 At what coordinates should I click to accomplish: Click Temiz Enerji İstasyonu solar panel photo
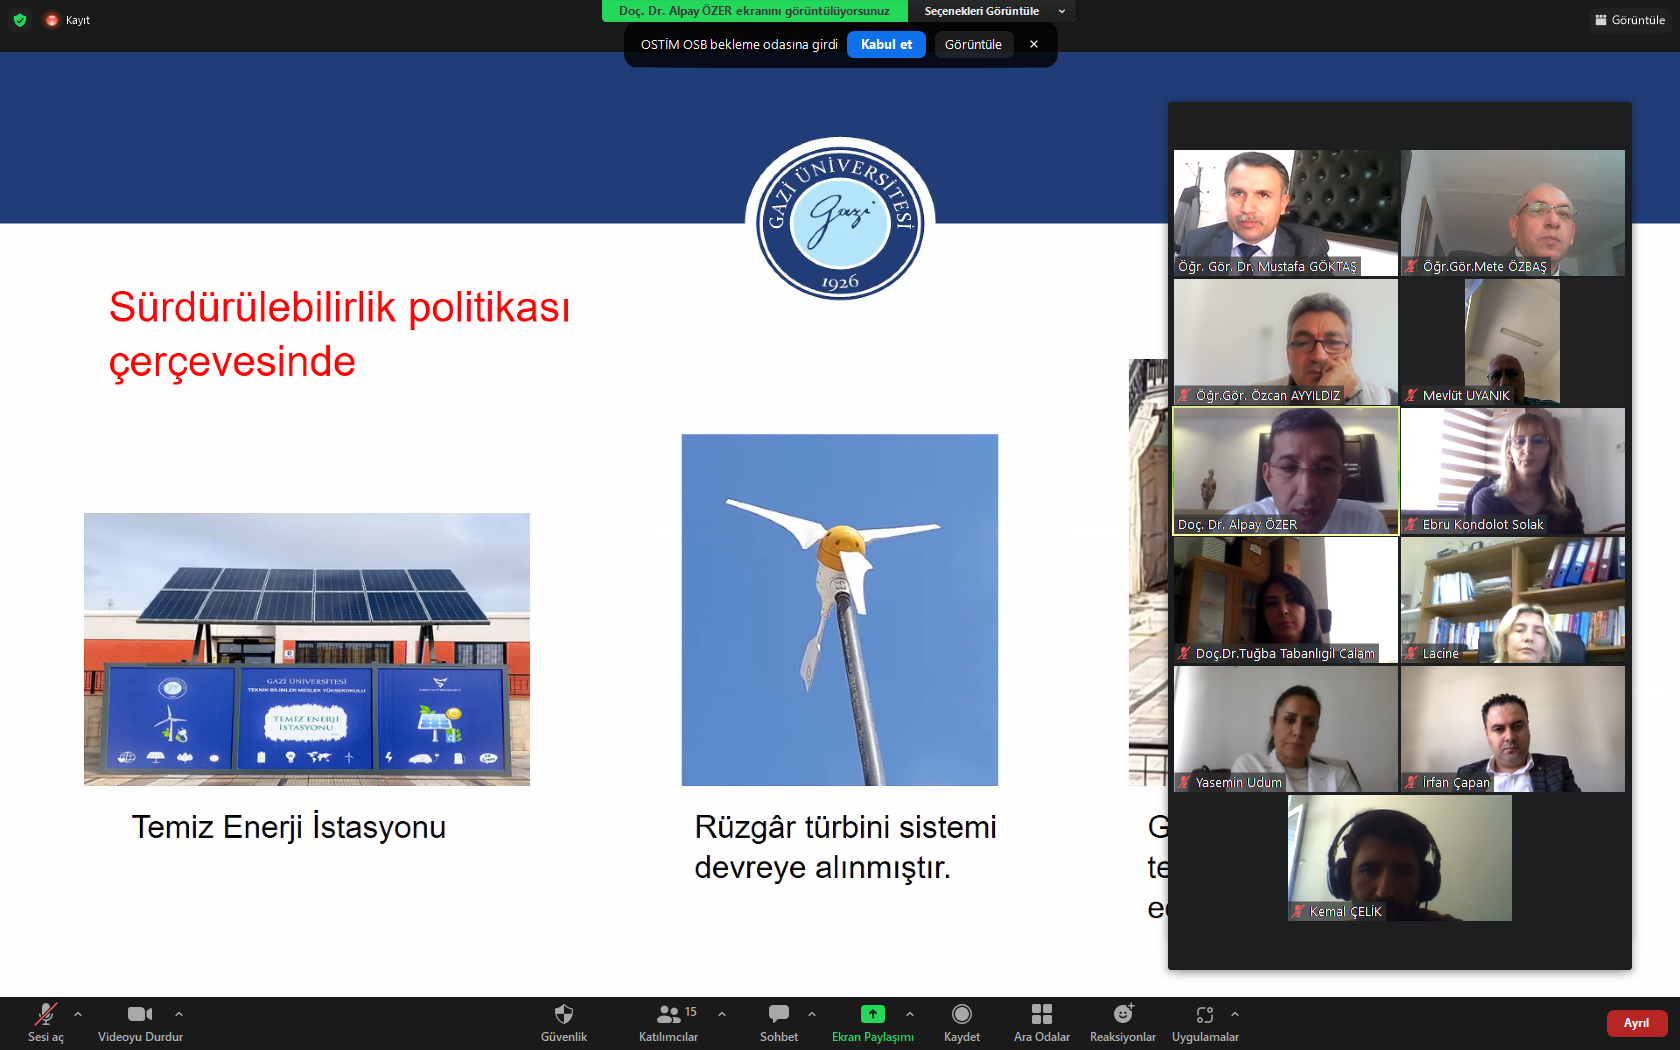(307, 649)
